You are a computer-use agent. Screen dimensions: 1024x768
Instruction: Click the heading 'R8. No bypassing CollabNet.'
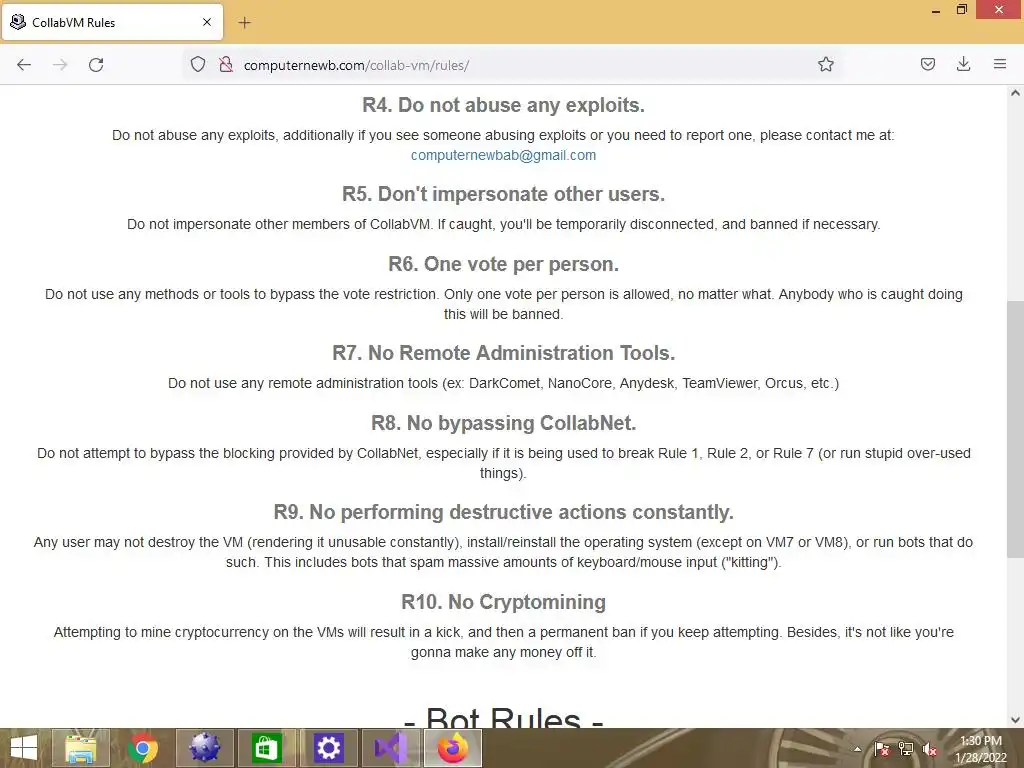503,423
